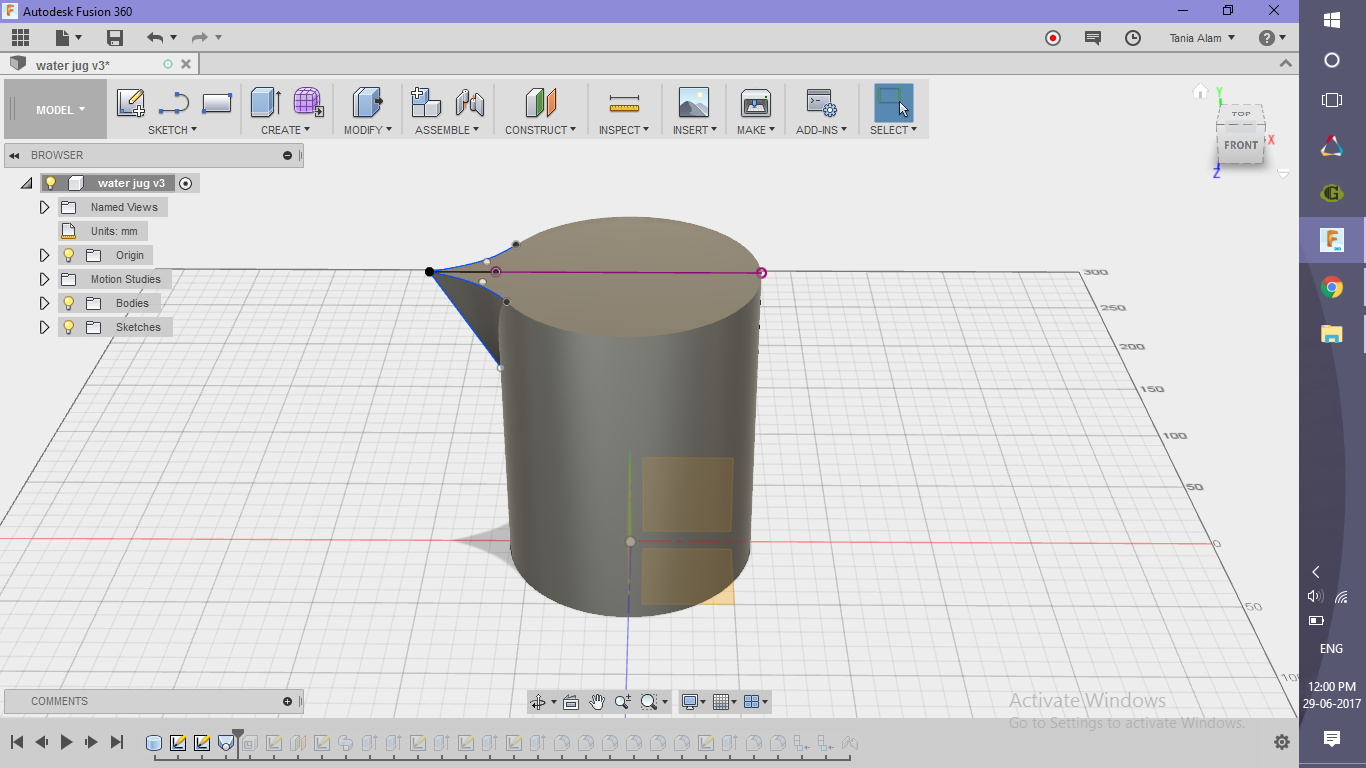Toggle visibility of Bodies folder lightbulb
Viewport: 1366px width, 768px height.
[69, 303]
